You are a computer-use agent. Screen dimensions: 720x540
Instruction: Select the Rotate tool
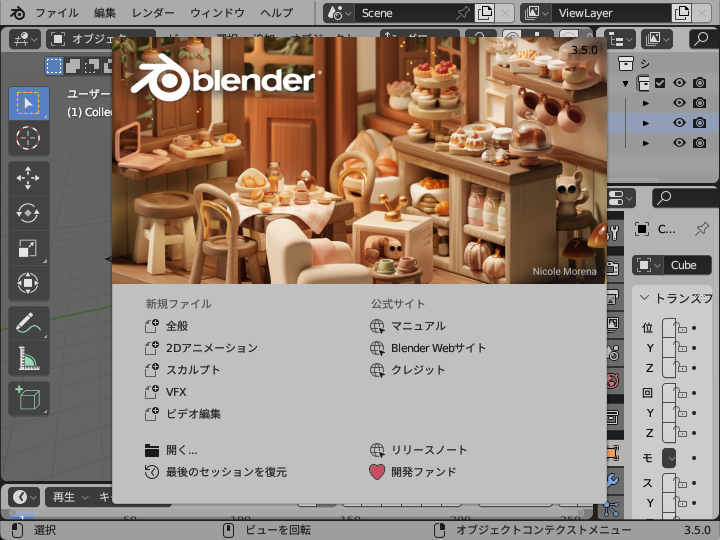pos(28,213)
